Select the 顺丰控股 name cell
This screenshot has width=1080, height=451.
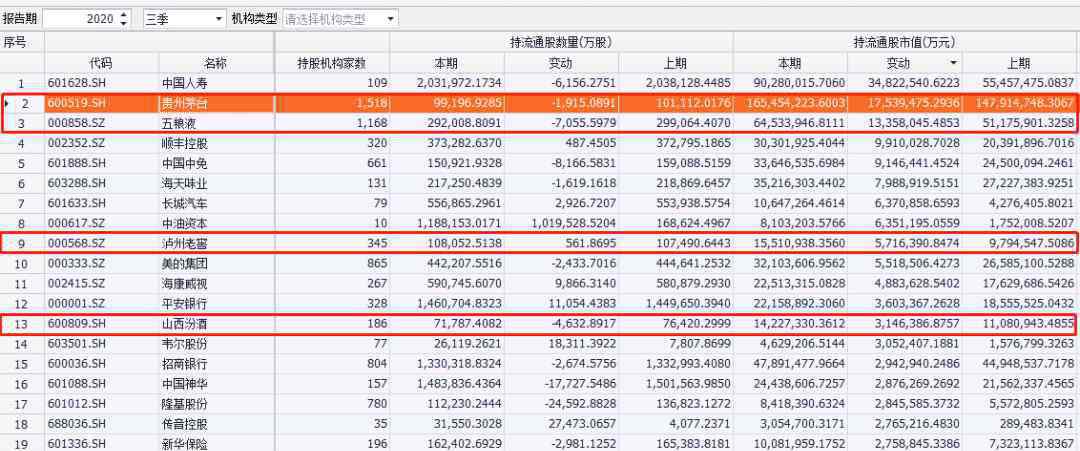pyautogui.click(x=216, y=144)
